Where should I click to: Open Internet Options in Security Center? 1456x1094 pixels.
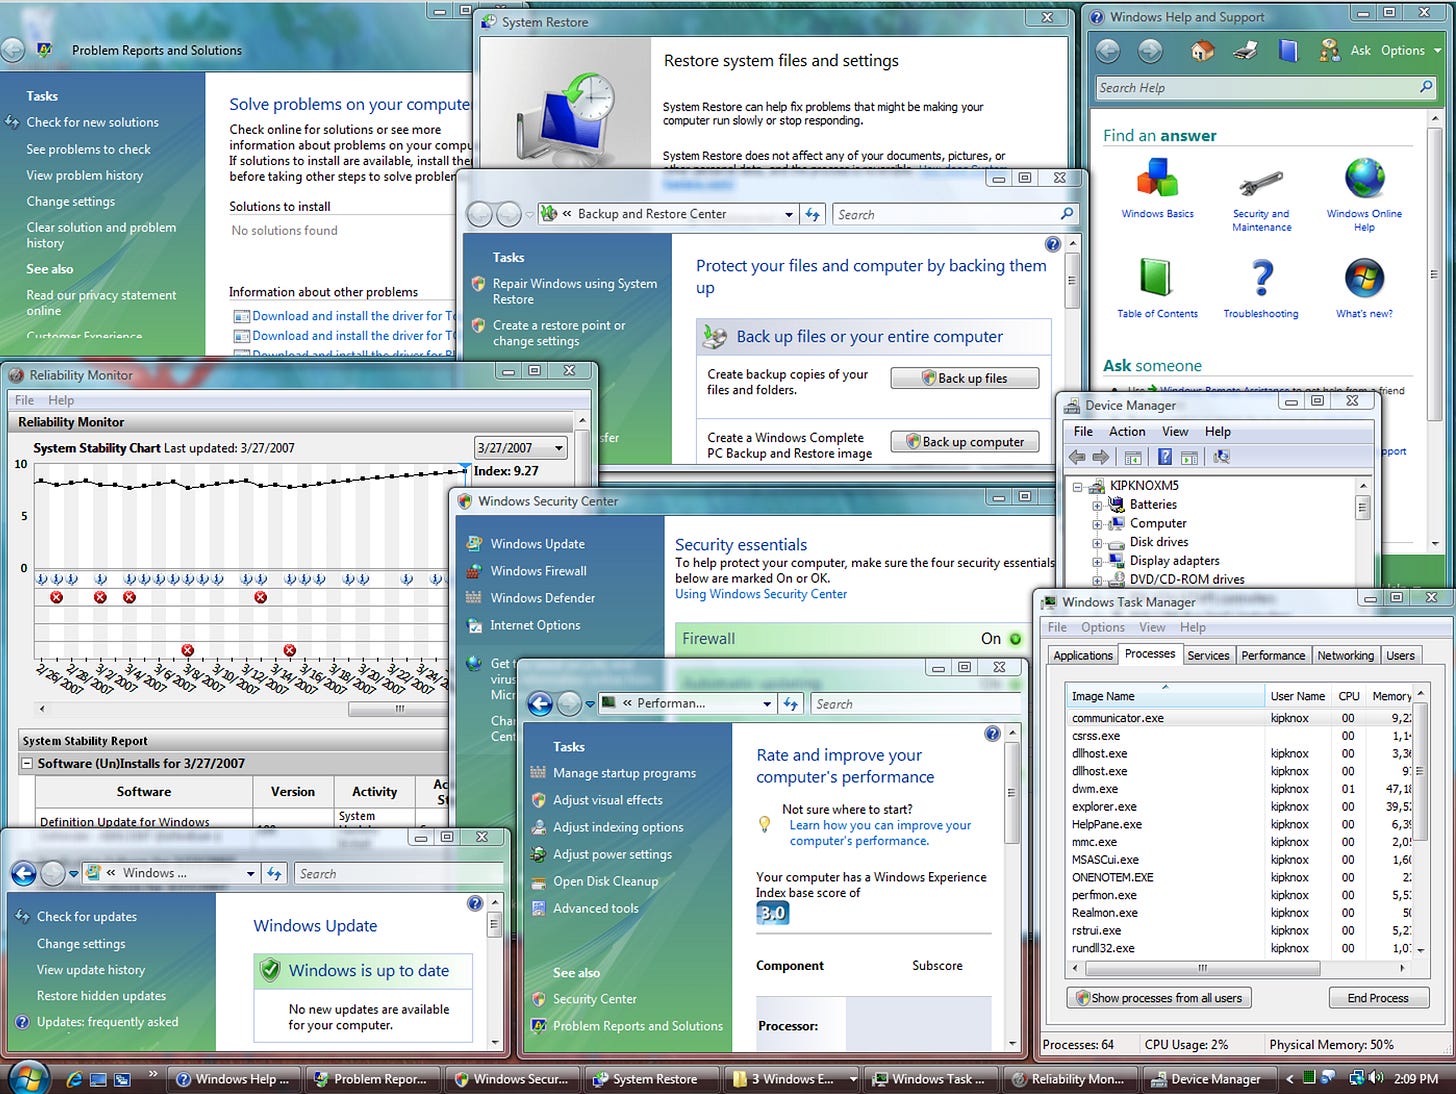click(x=535, y=625)
